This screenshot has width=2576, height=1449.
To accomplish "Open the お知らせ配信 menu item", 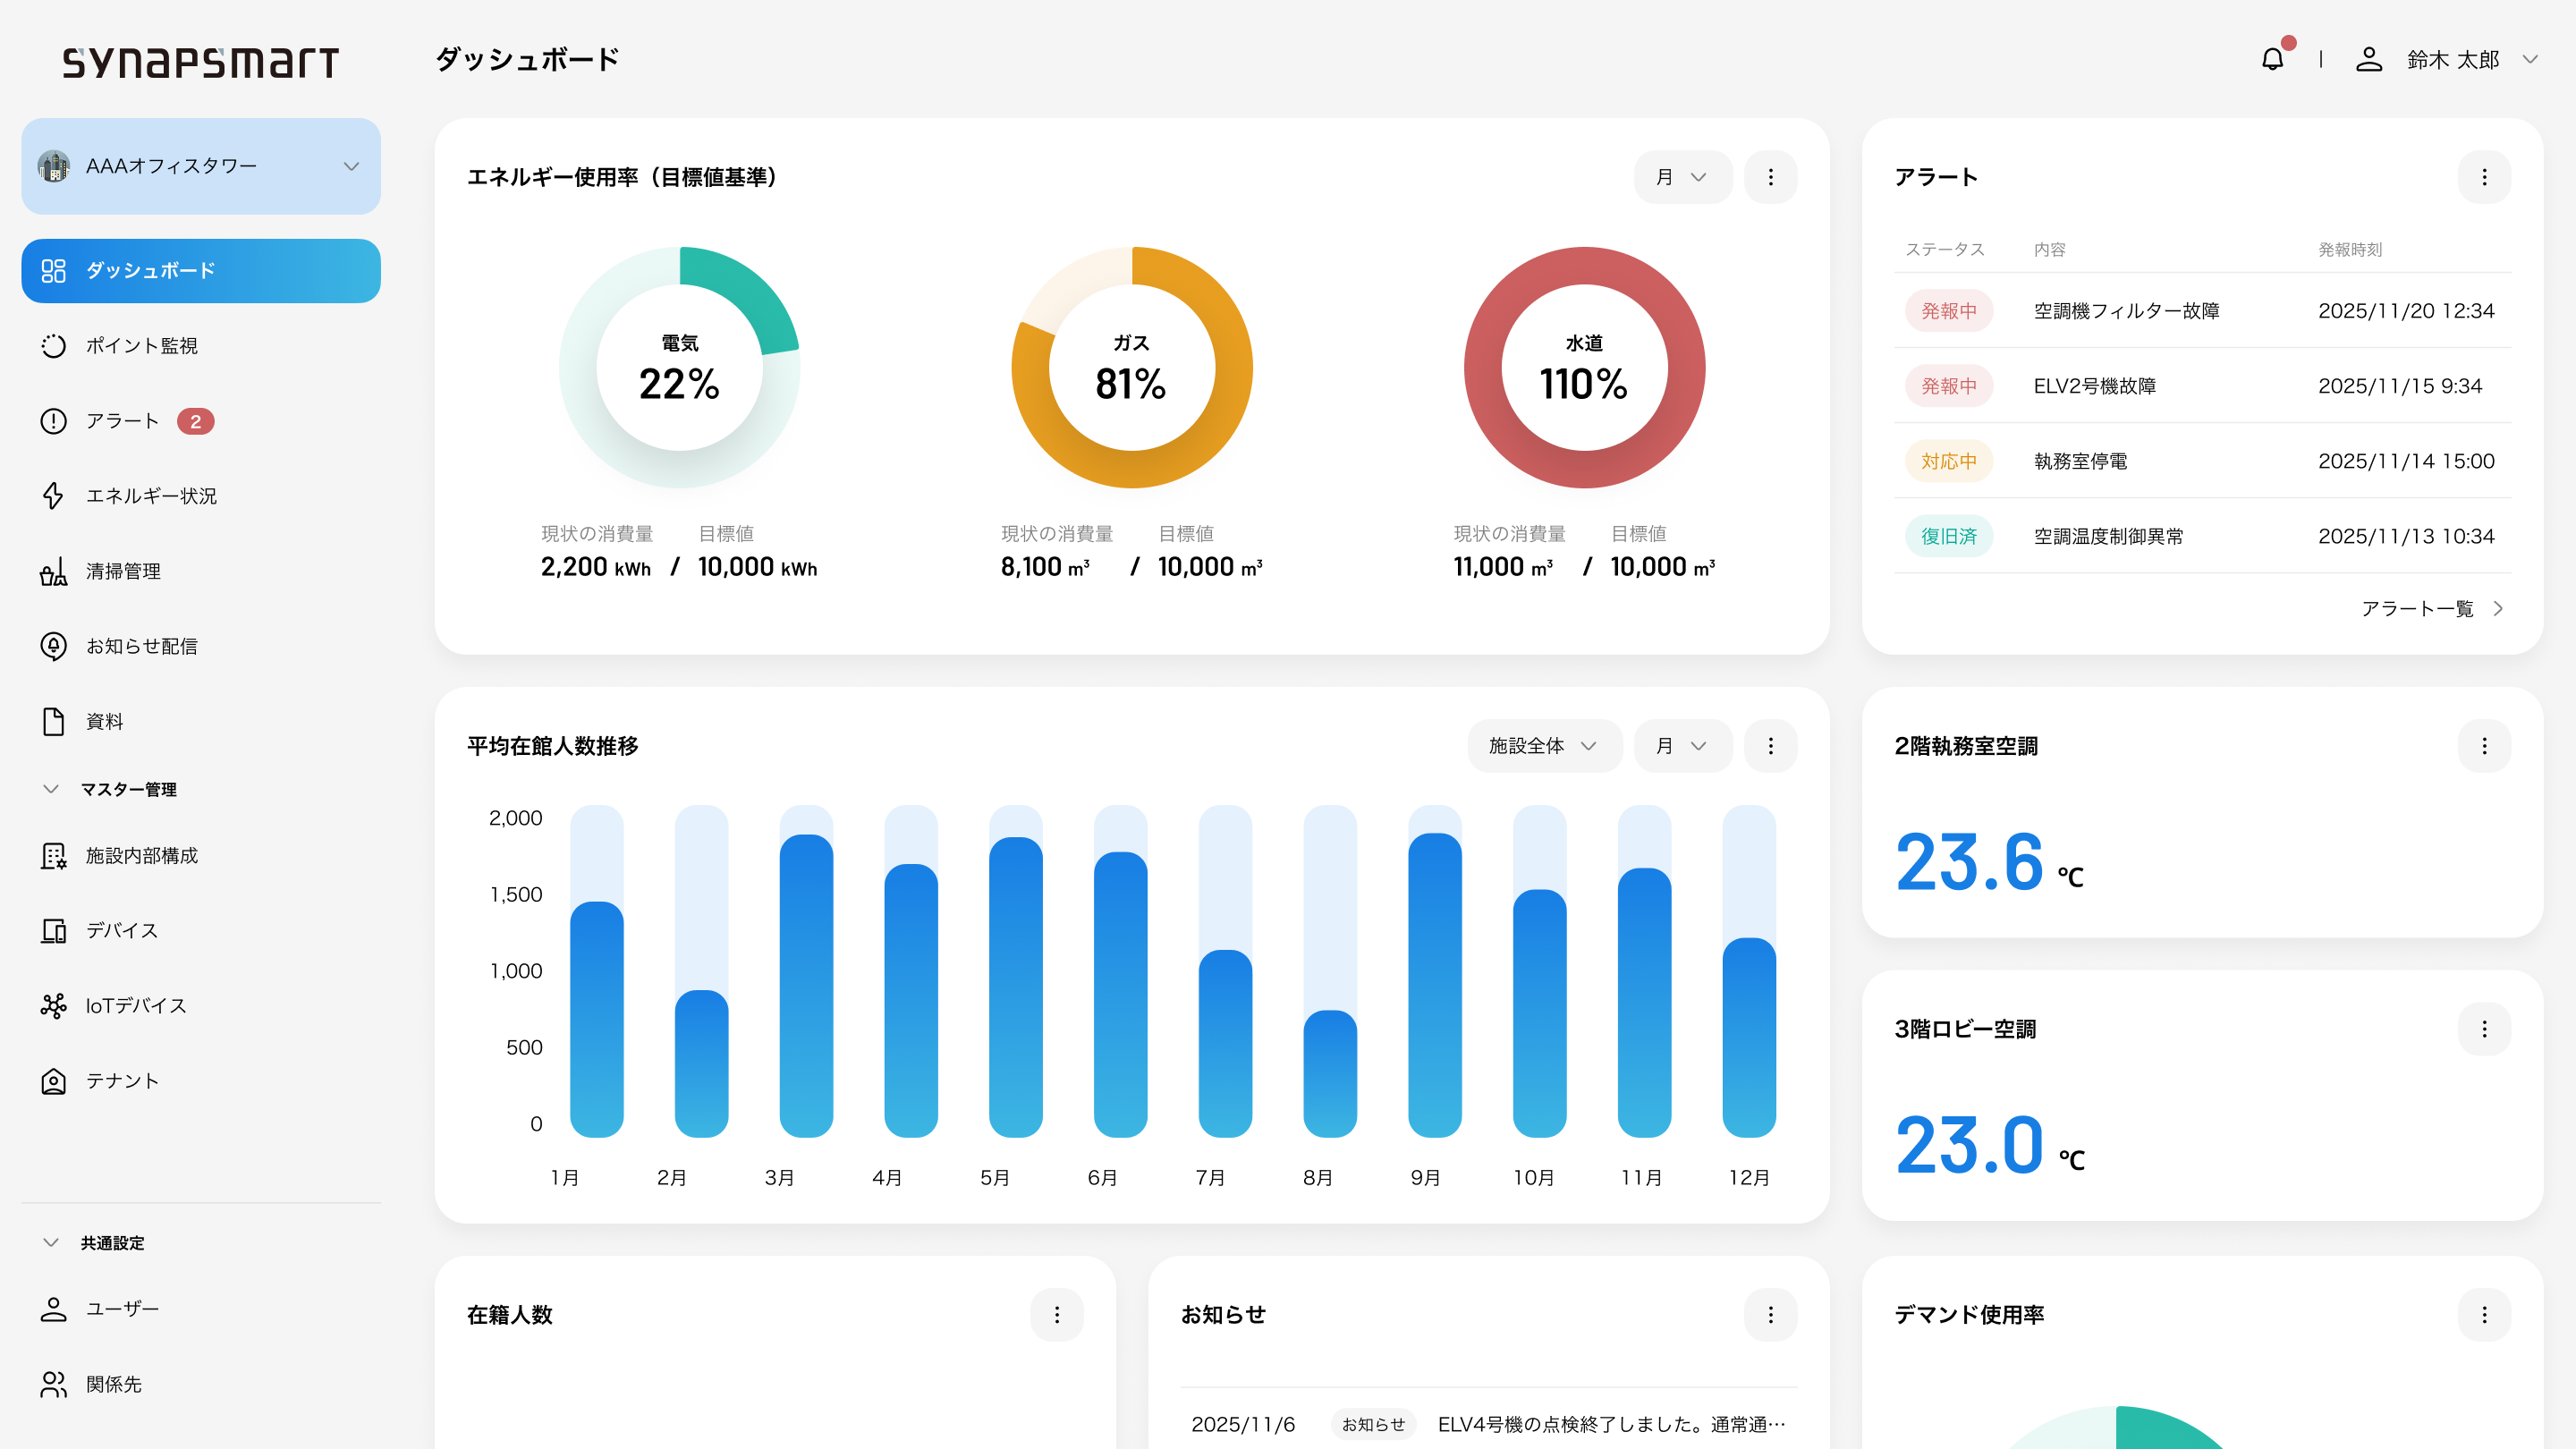I will point(201,646).
